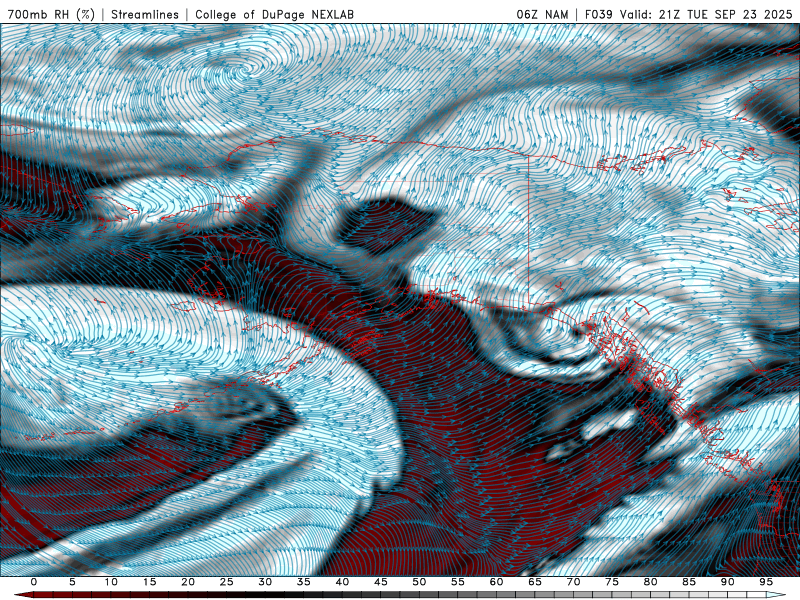Click the "90" label on color scale
The width and height of the screenshot is (800, 600).
point(728,582)
